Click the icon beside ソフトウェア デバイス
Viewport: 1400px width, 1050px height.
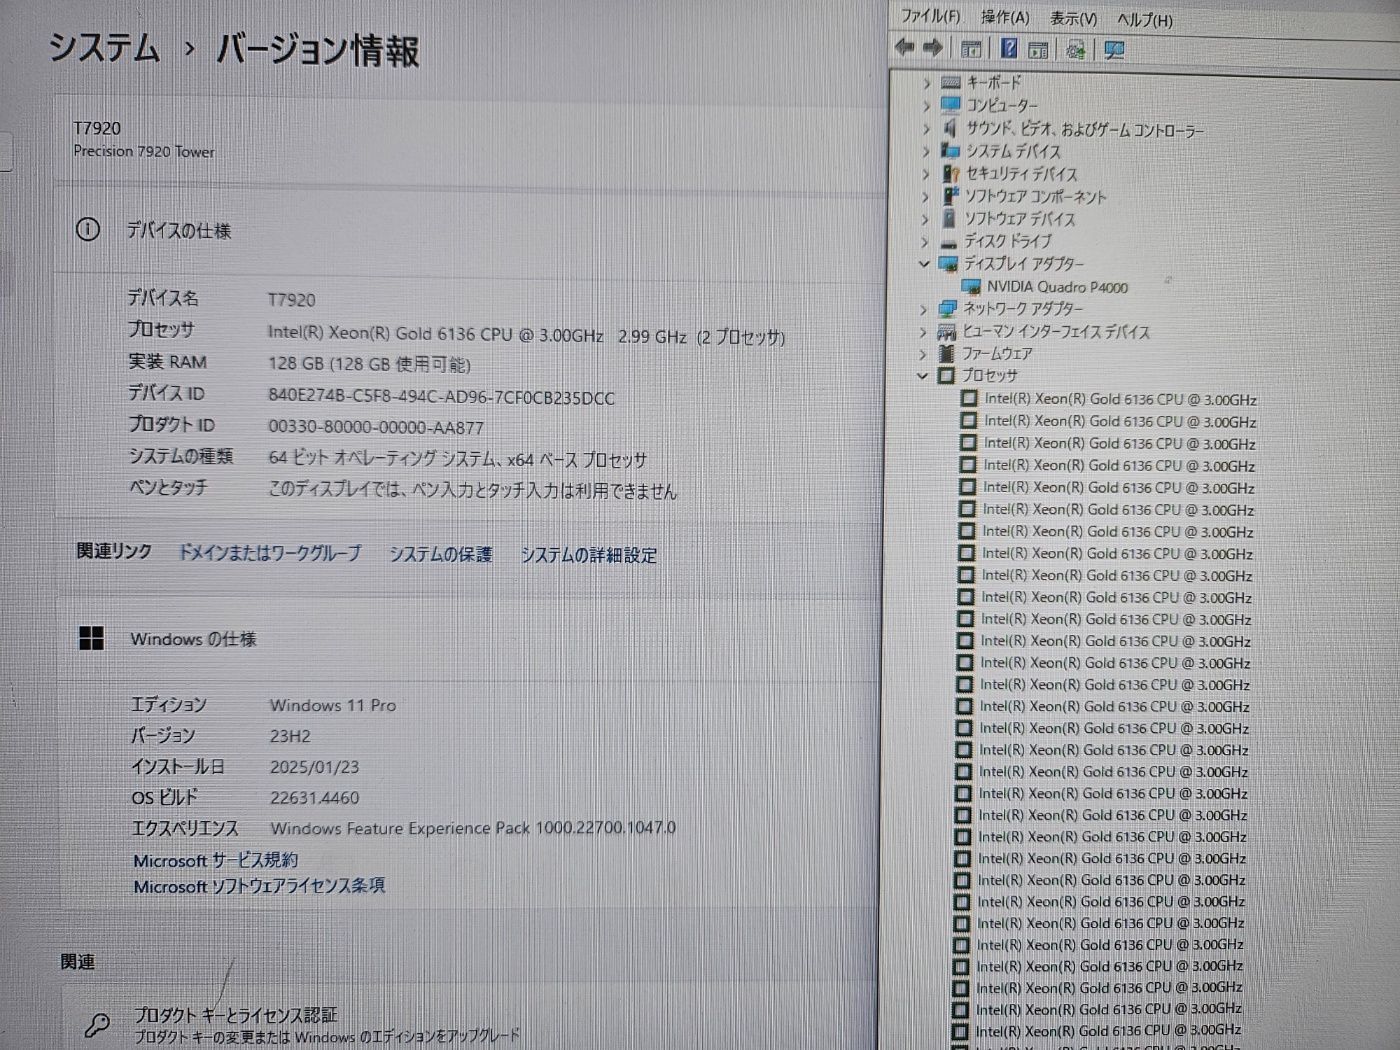[950, 218]
